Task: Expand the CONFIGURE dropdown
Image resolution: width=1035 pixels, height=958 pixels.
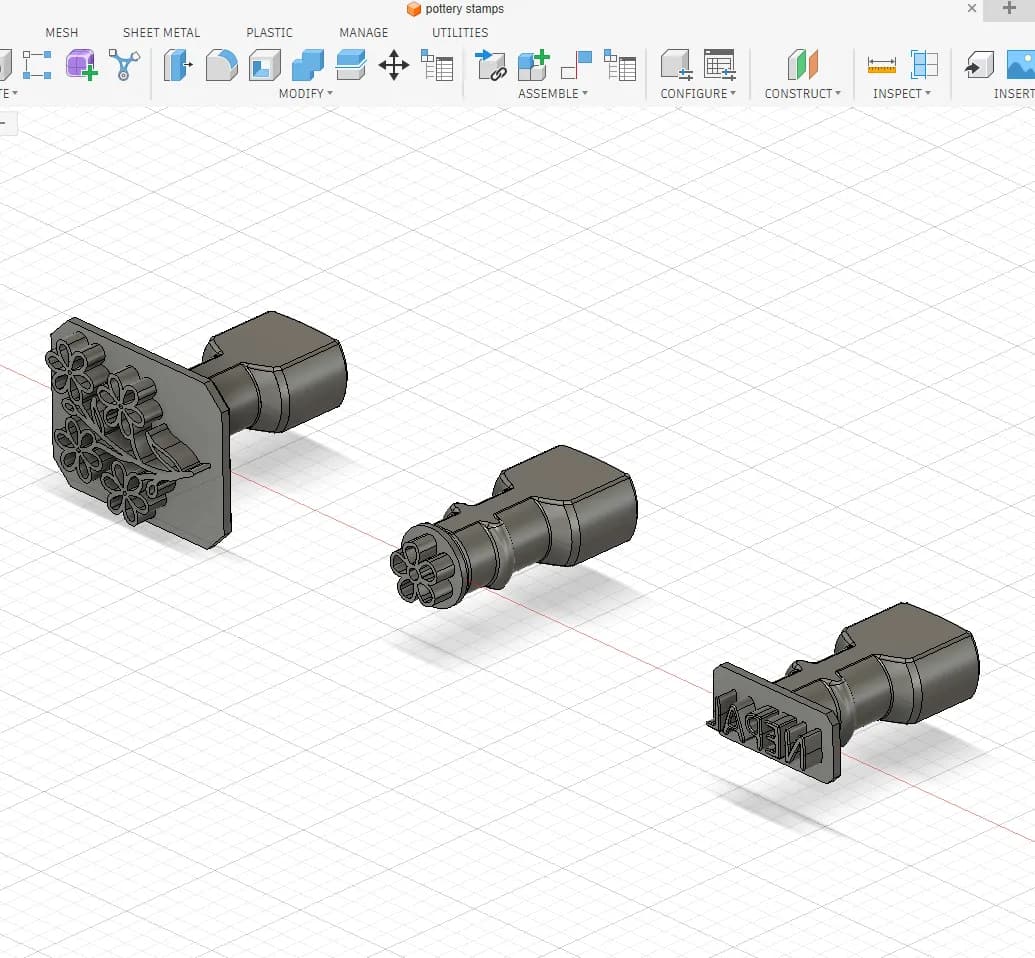Action: pos(698,94)
